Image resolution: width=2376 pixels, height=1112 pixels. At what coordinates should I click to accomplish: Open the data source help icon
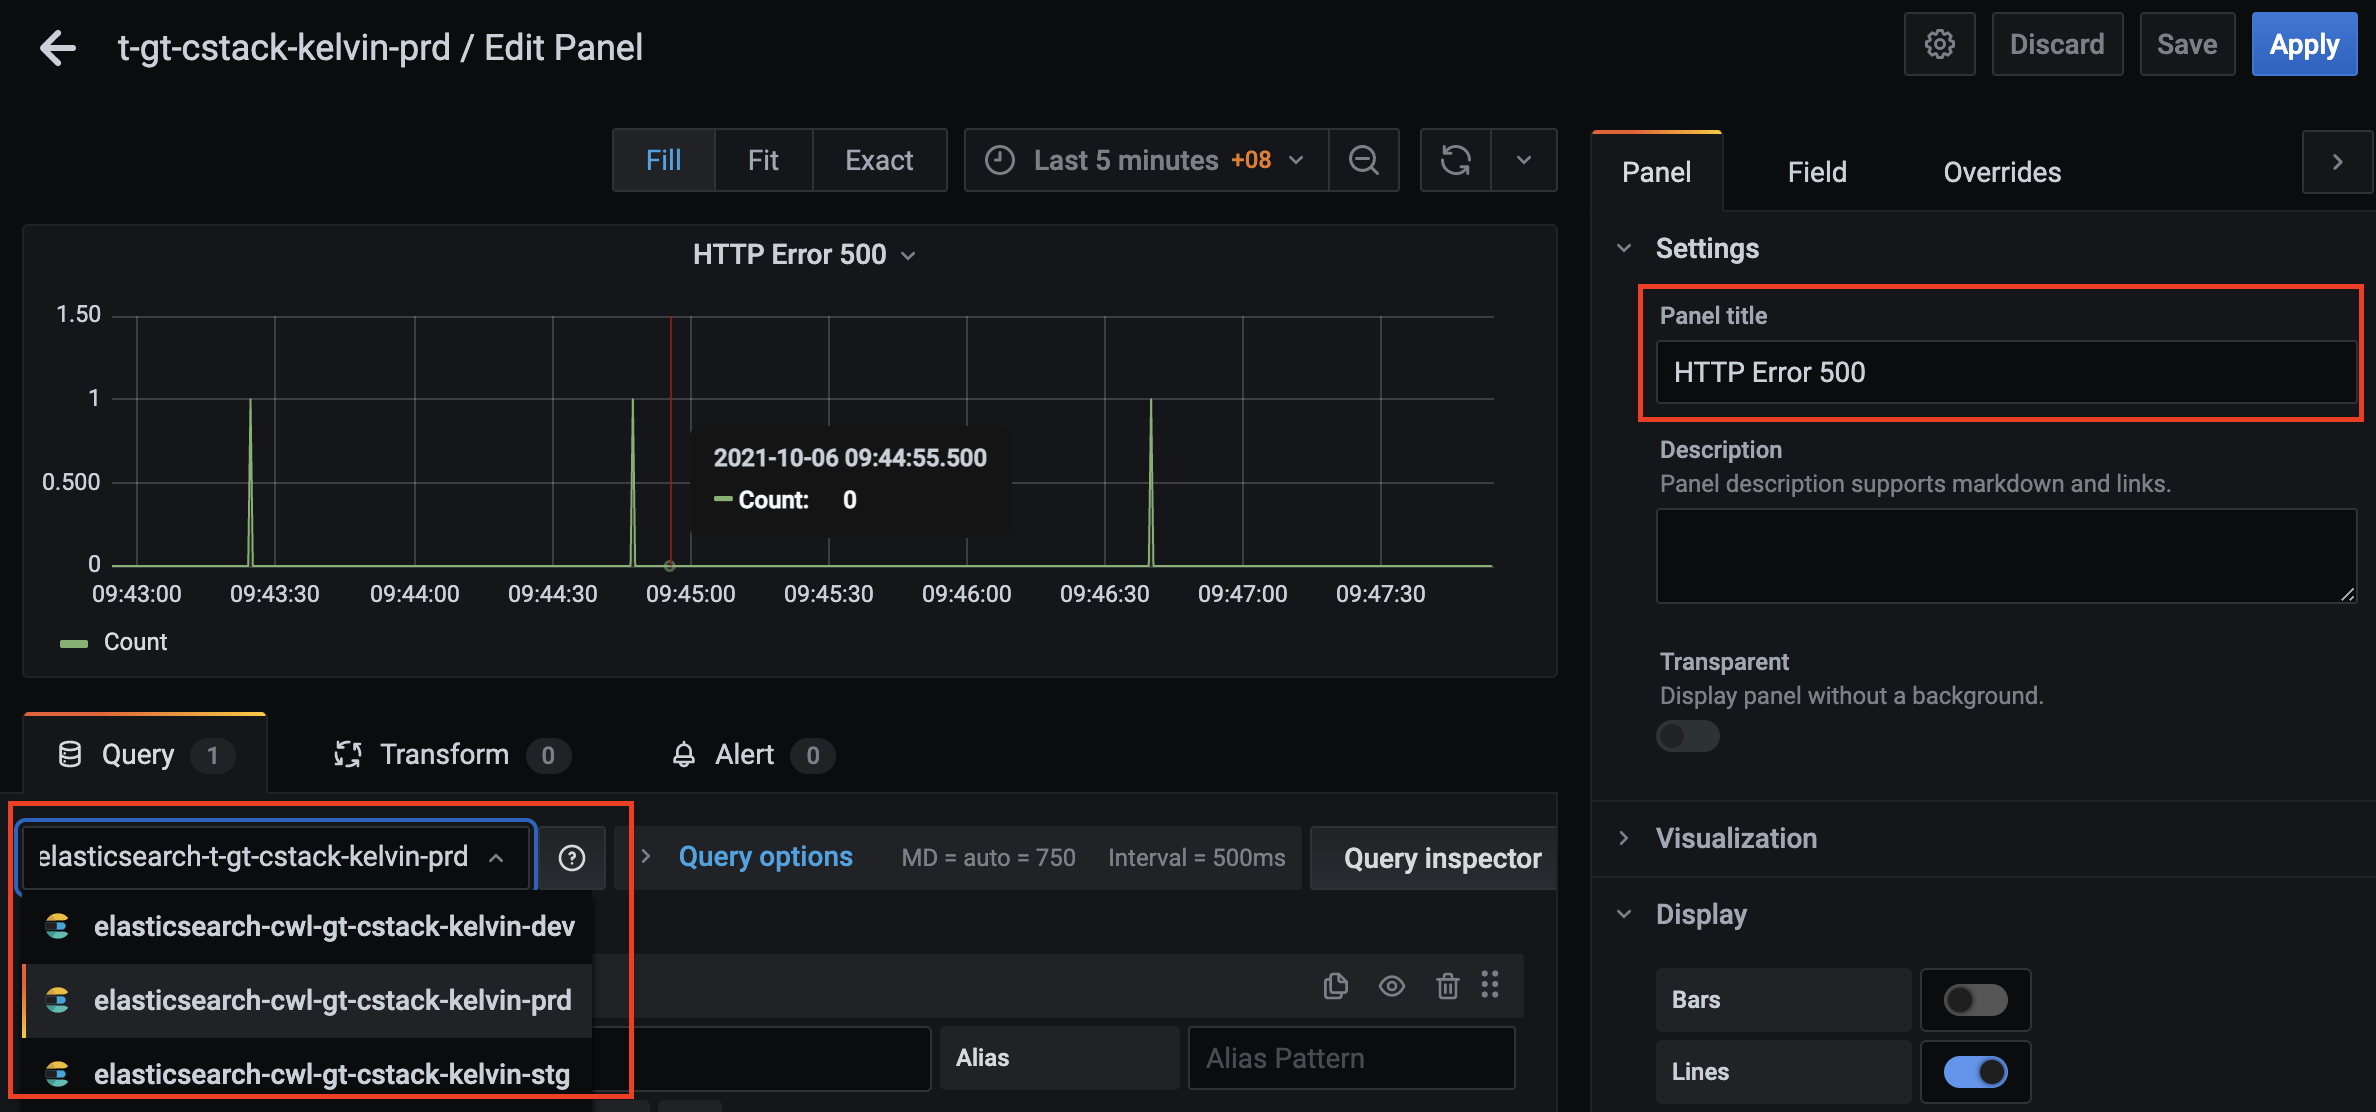click(572, 858)
